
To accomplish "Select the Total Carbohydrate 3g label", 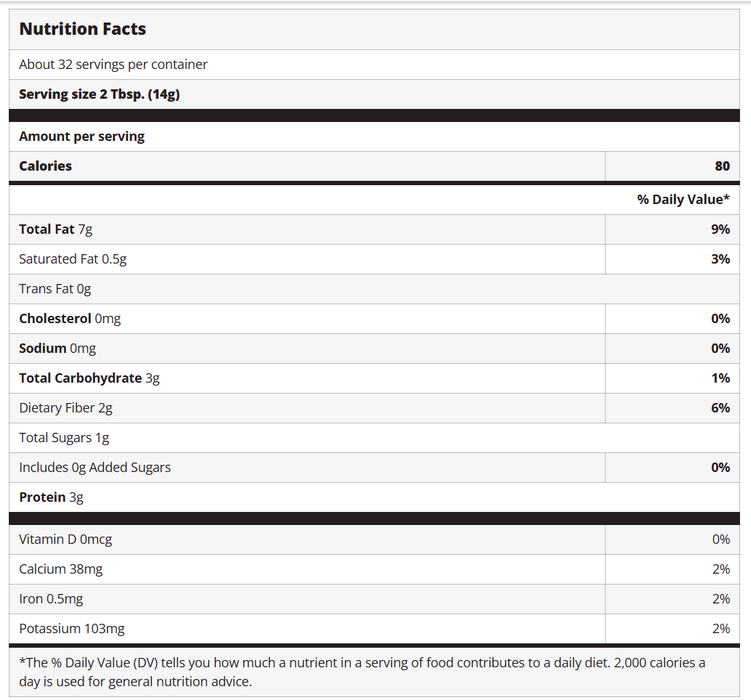I will (89, 378).
